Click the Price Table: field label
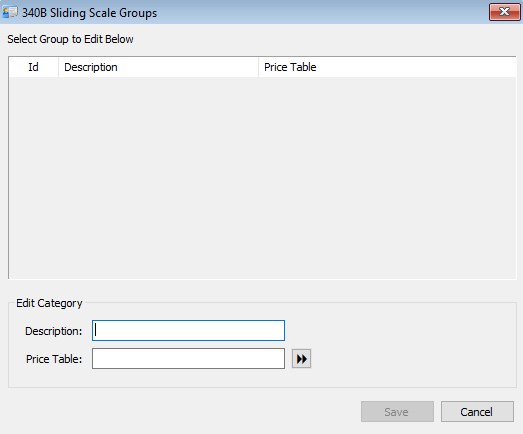 tap(54, 359)
